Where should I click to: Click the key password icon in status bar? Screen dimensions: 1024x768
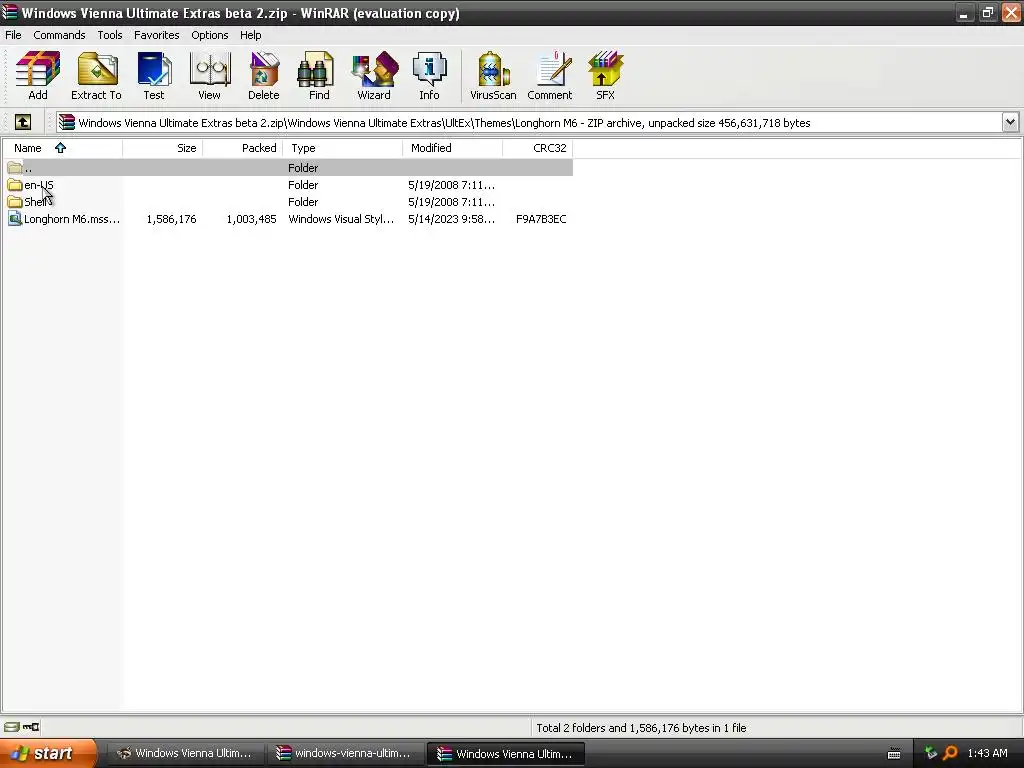pos(31,727)
